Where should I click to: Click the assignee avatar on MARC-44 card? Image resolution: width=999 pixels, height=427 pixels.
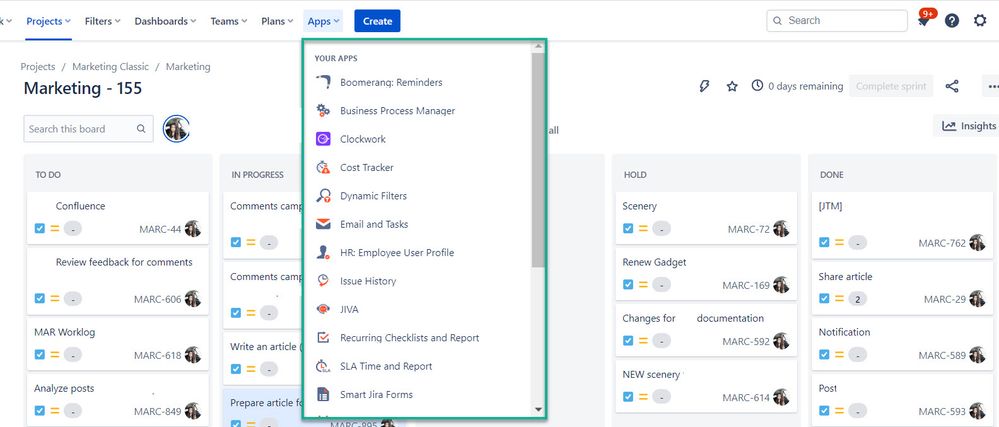coord(193,229)
